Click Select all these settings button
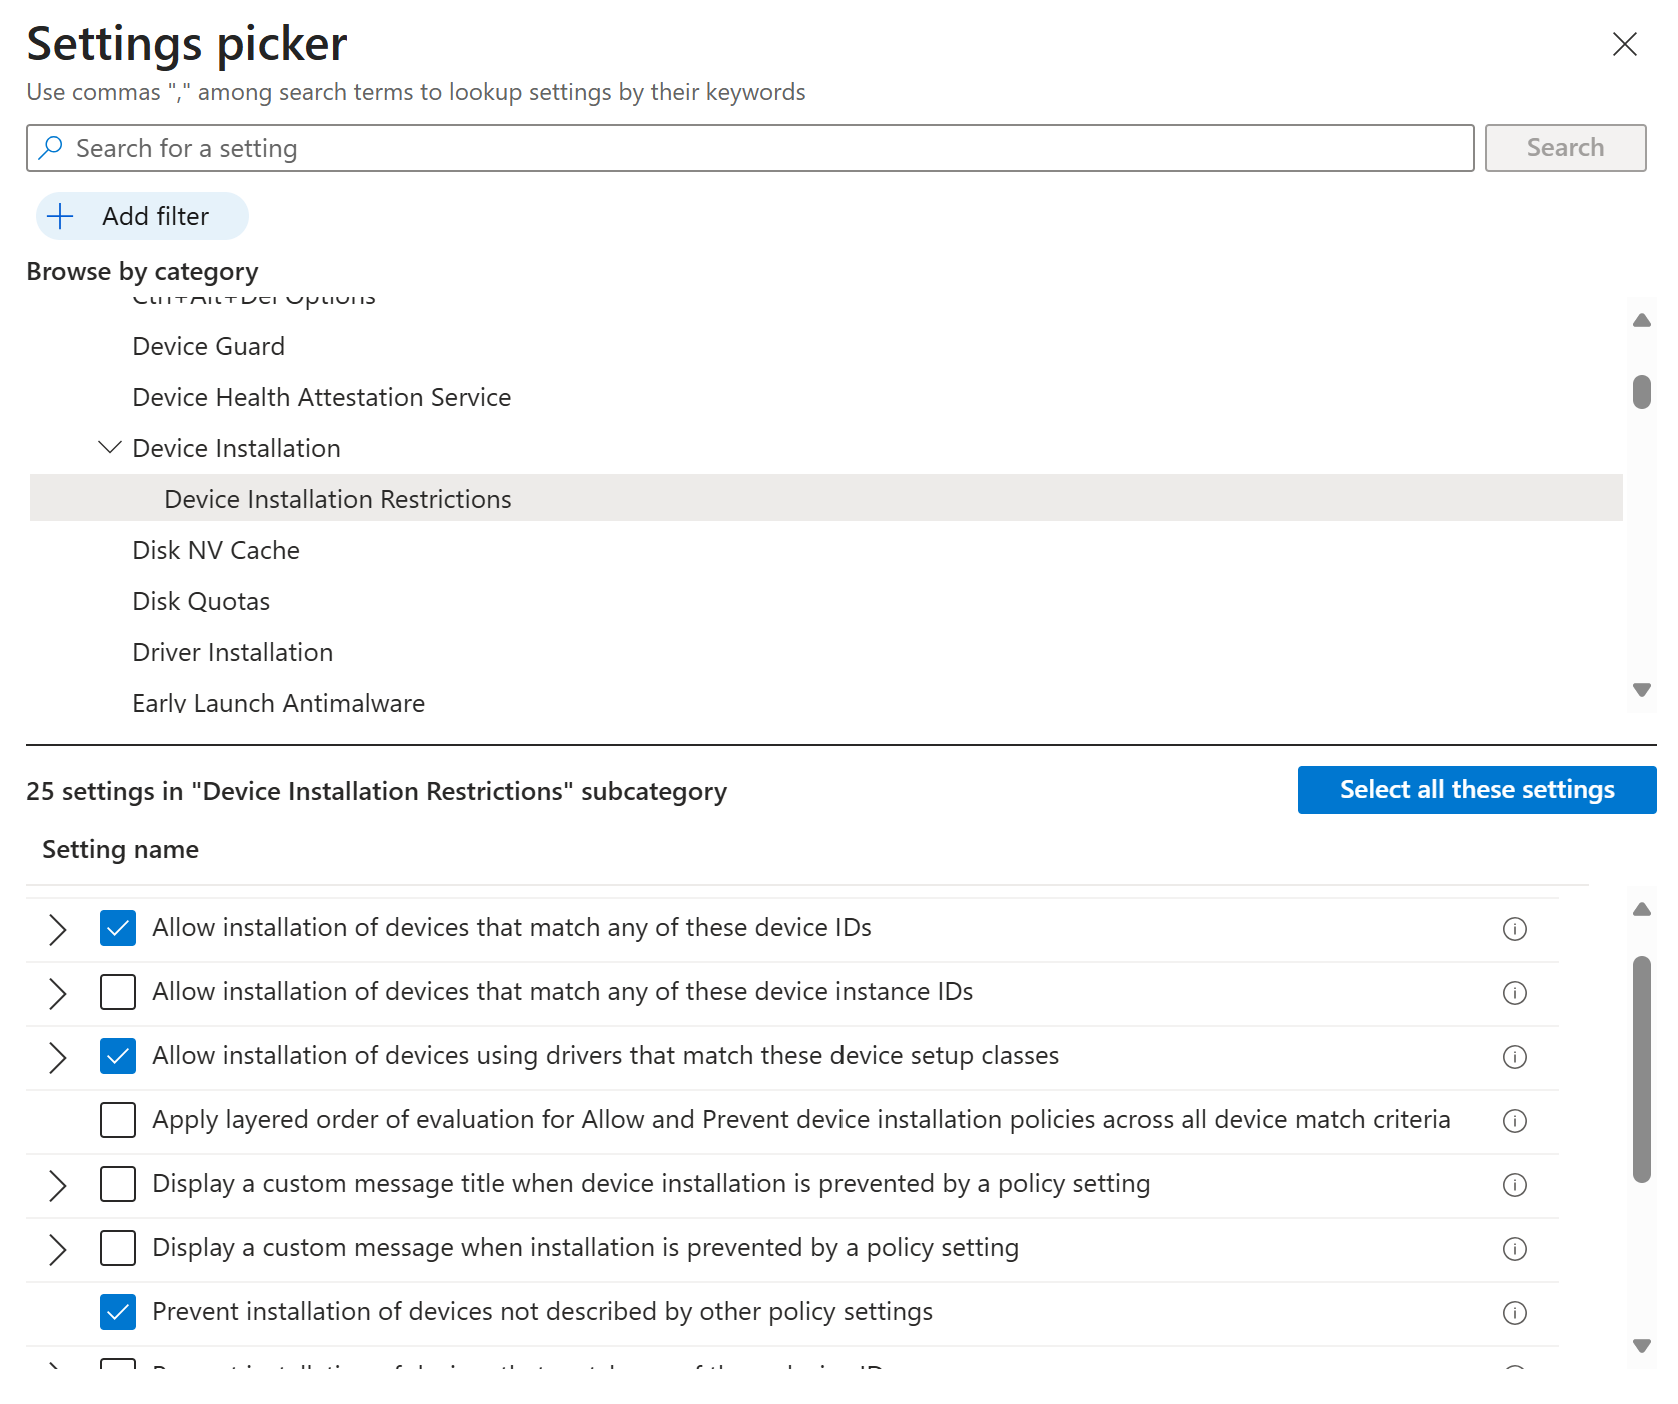The width and height of the screenshot is (1678, 1404). (x=1476, y=790)
